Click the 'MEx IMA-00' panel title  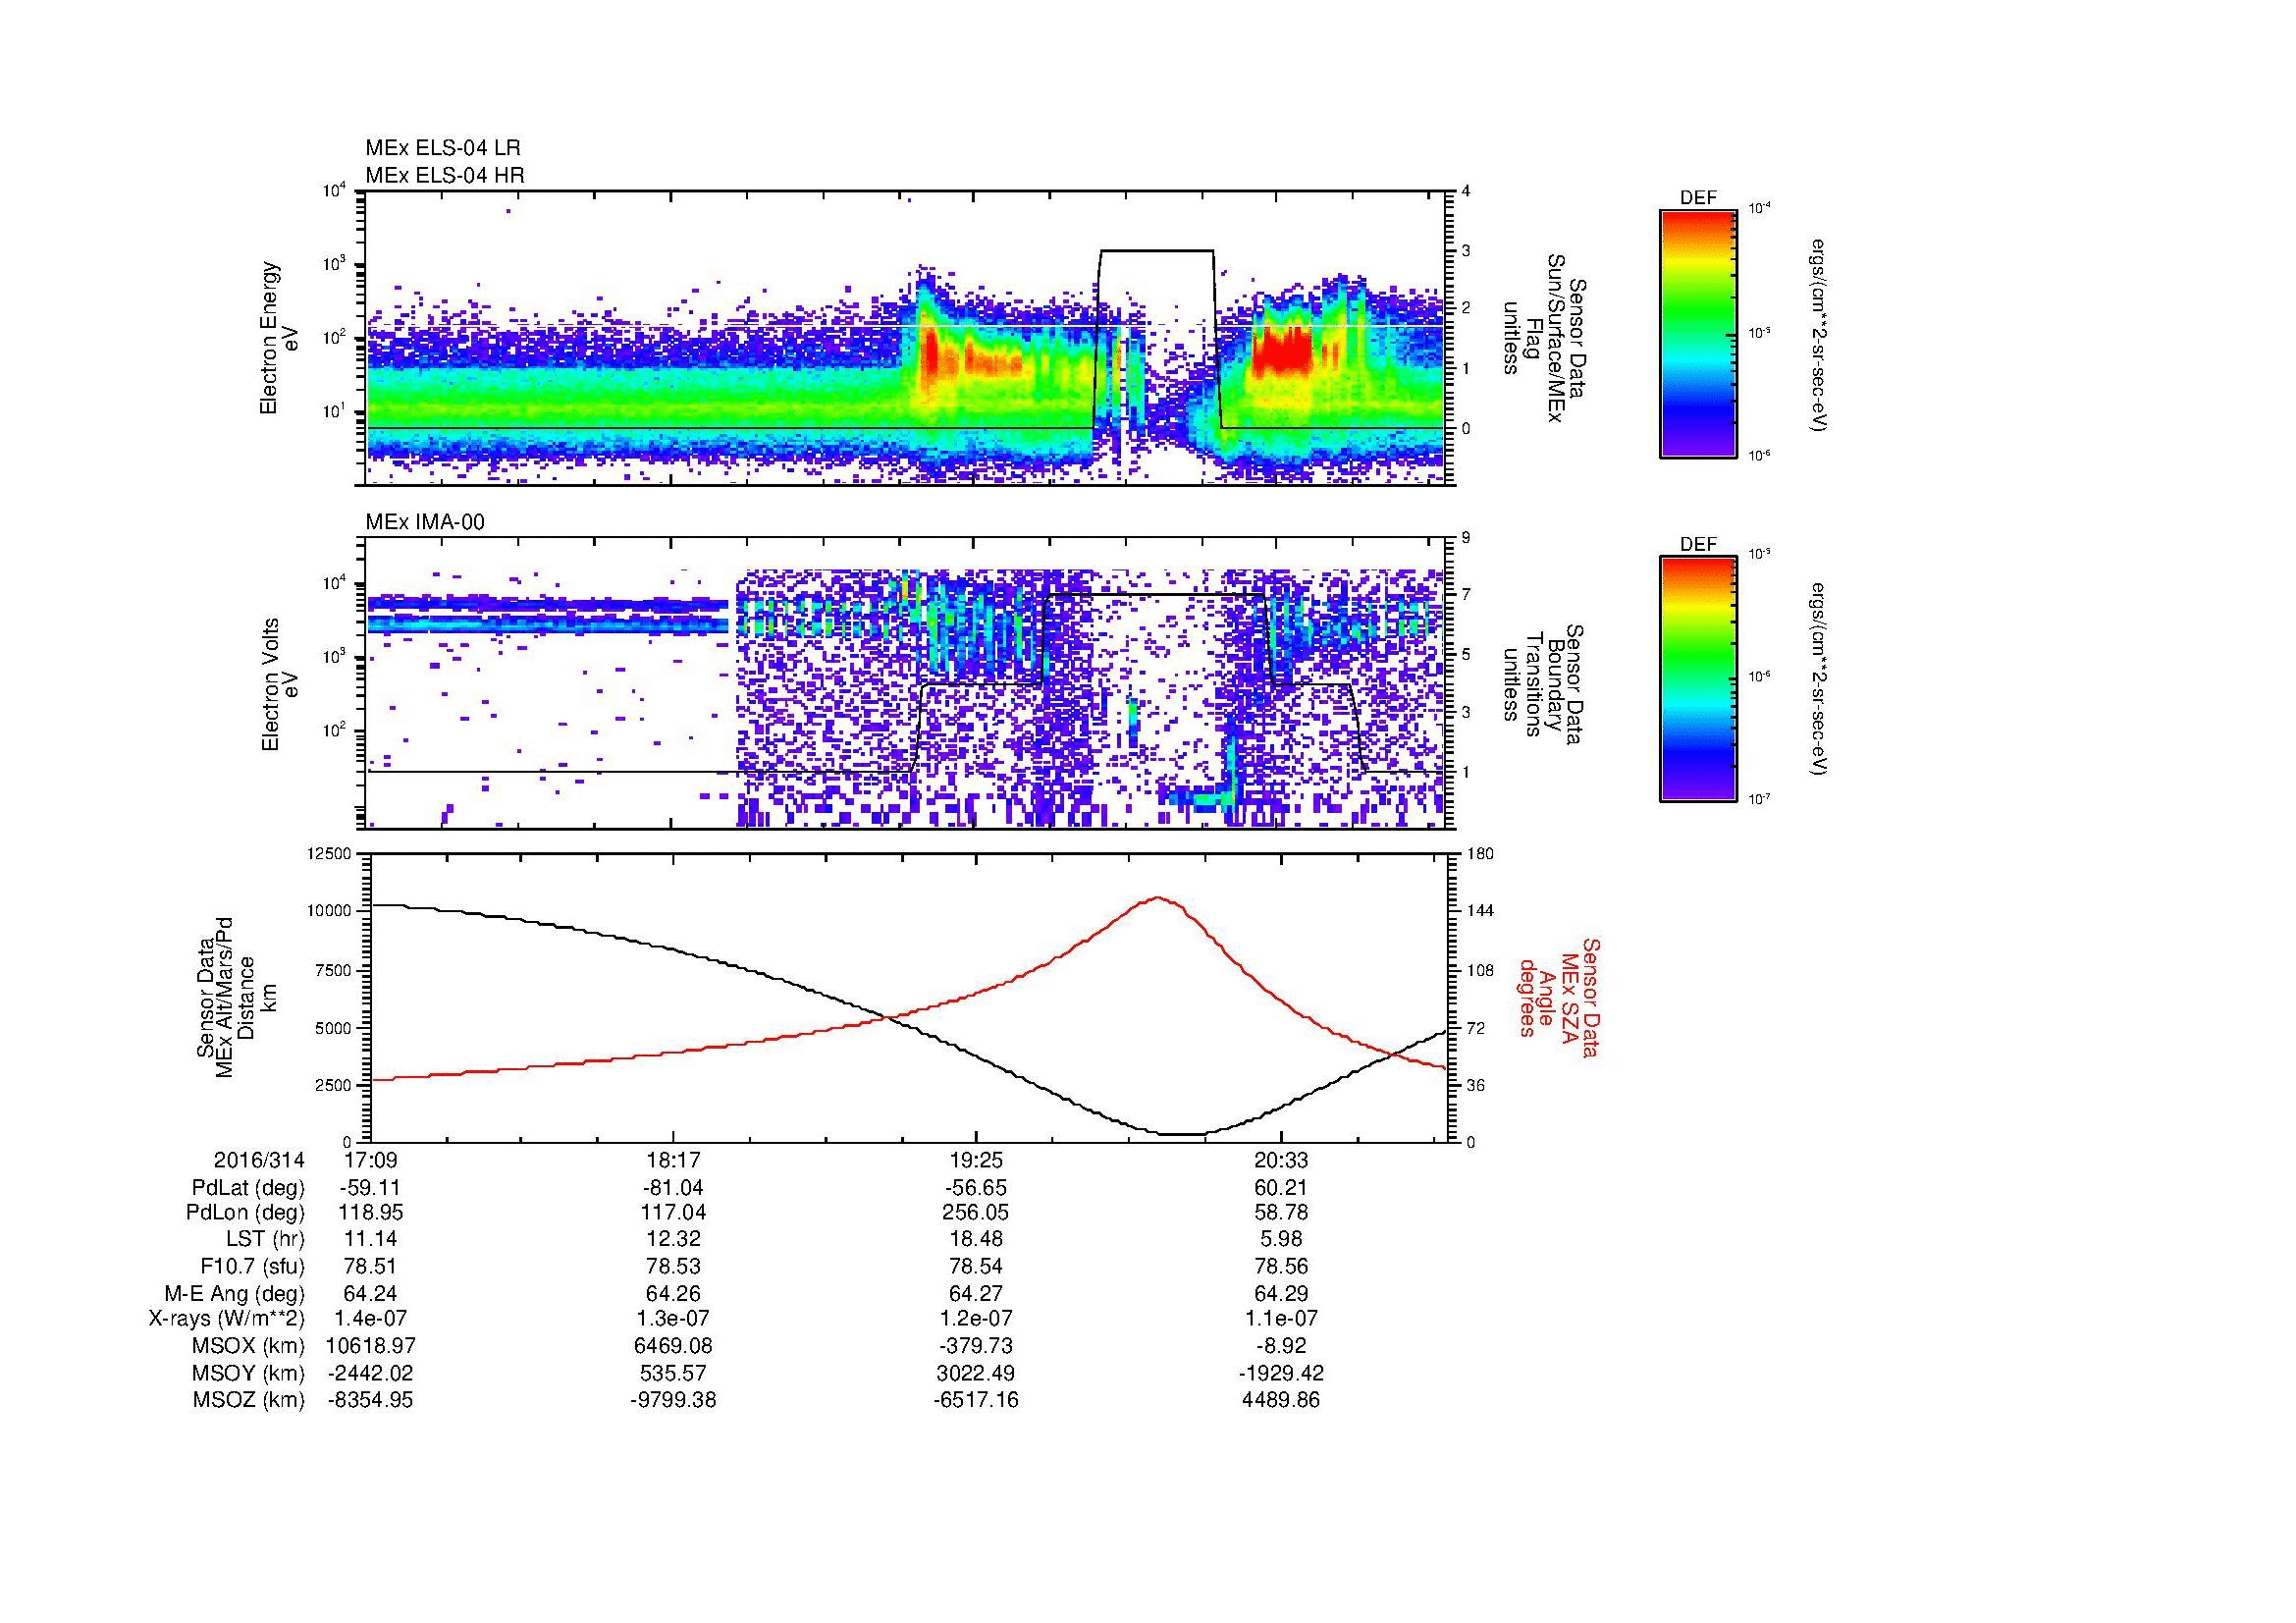pyautogui.click(x=425, y=522)
